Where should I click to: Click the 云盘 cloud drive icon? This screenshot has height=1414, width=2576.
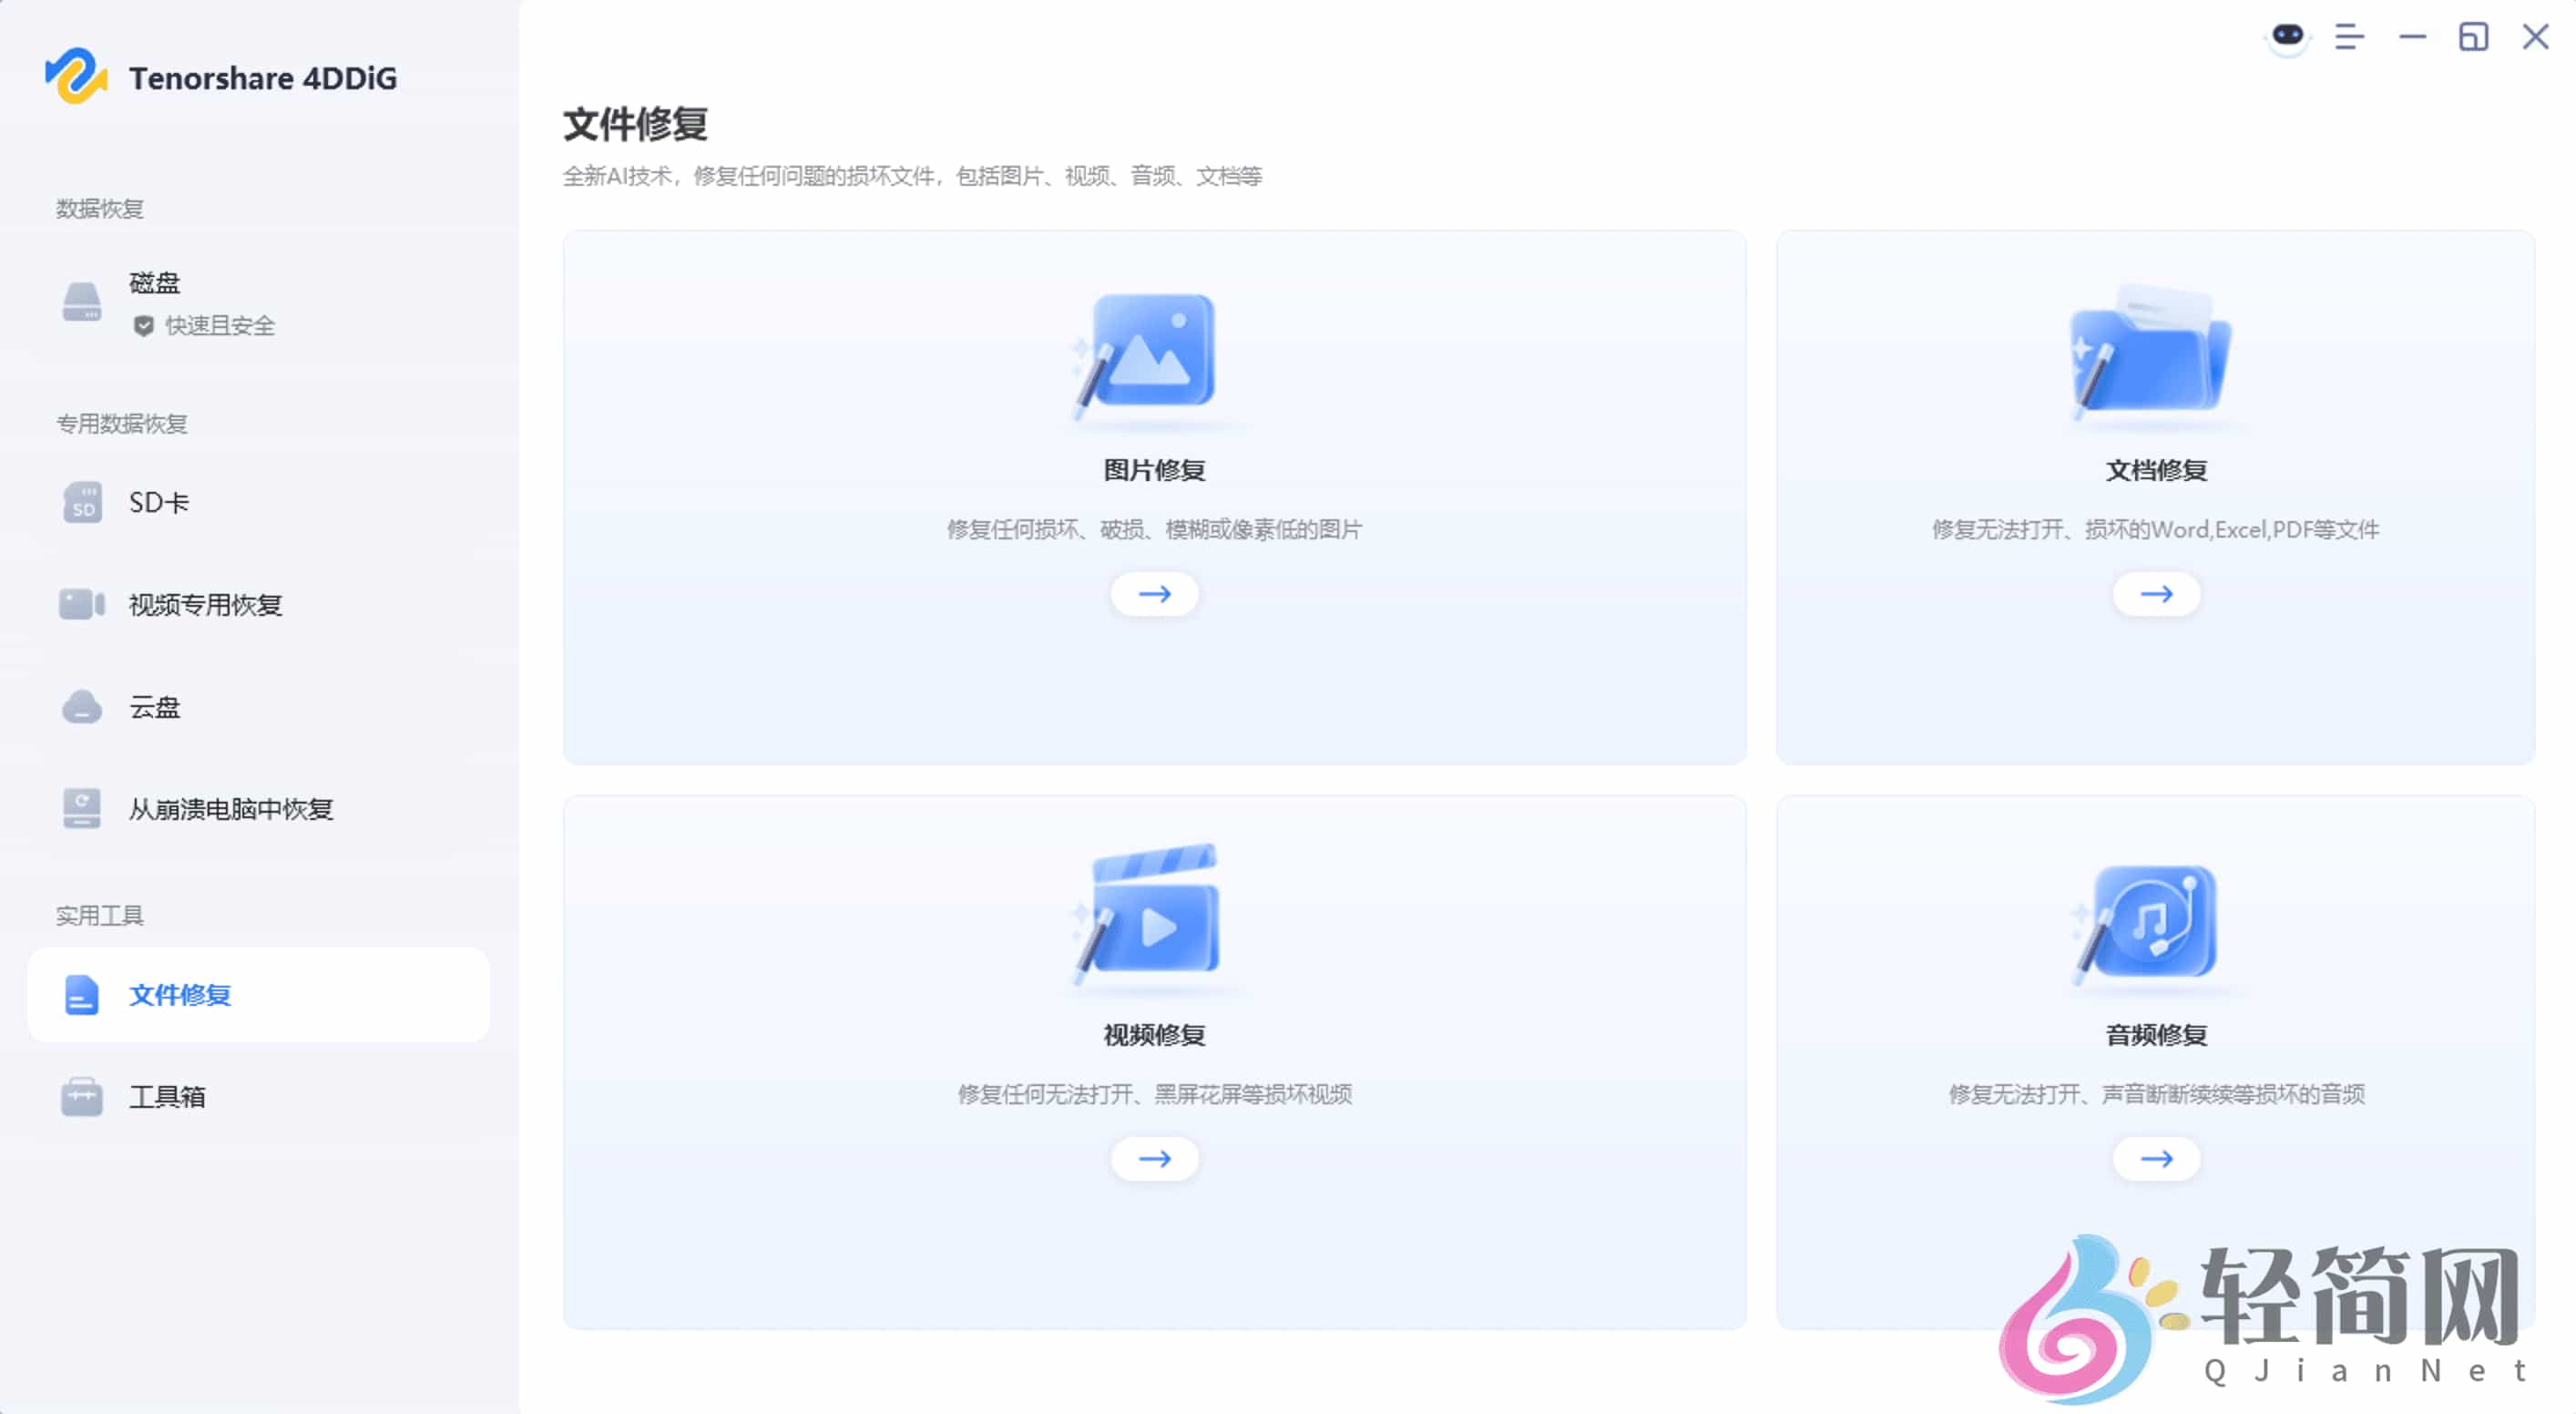click(x=81, y=707)
